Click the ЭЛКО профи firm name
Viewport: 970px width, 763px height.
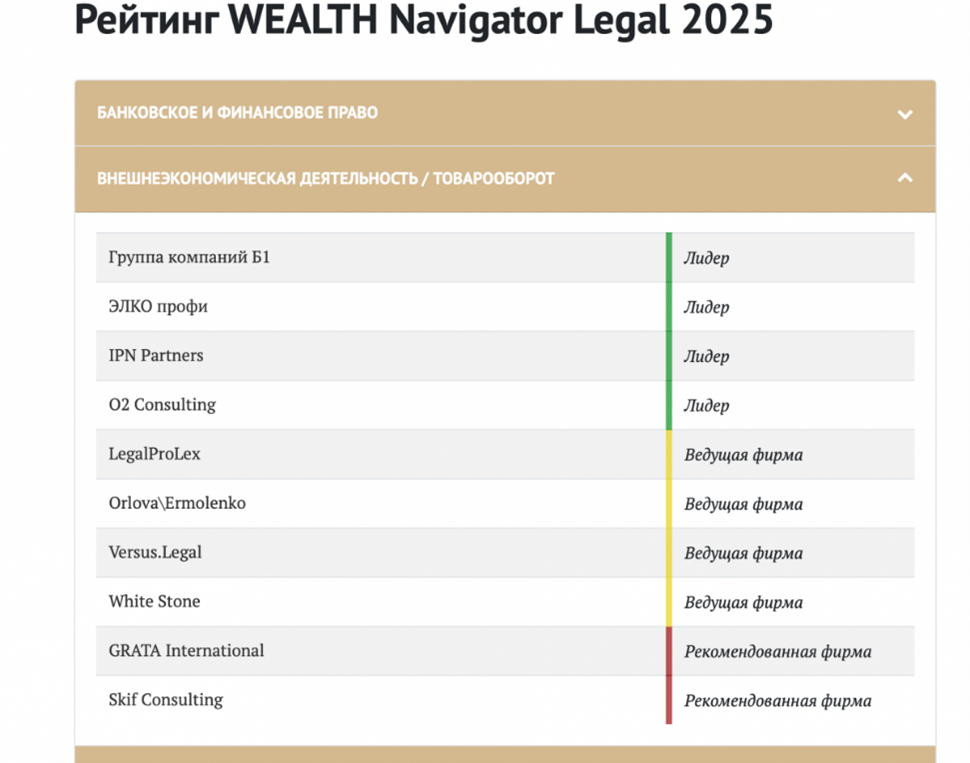(158, 307)
